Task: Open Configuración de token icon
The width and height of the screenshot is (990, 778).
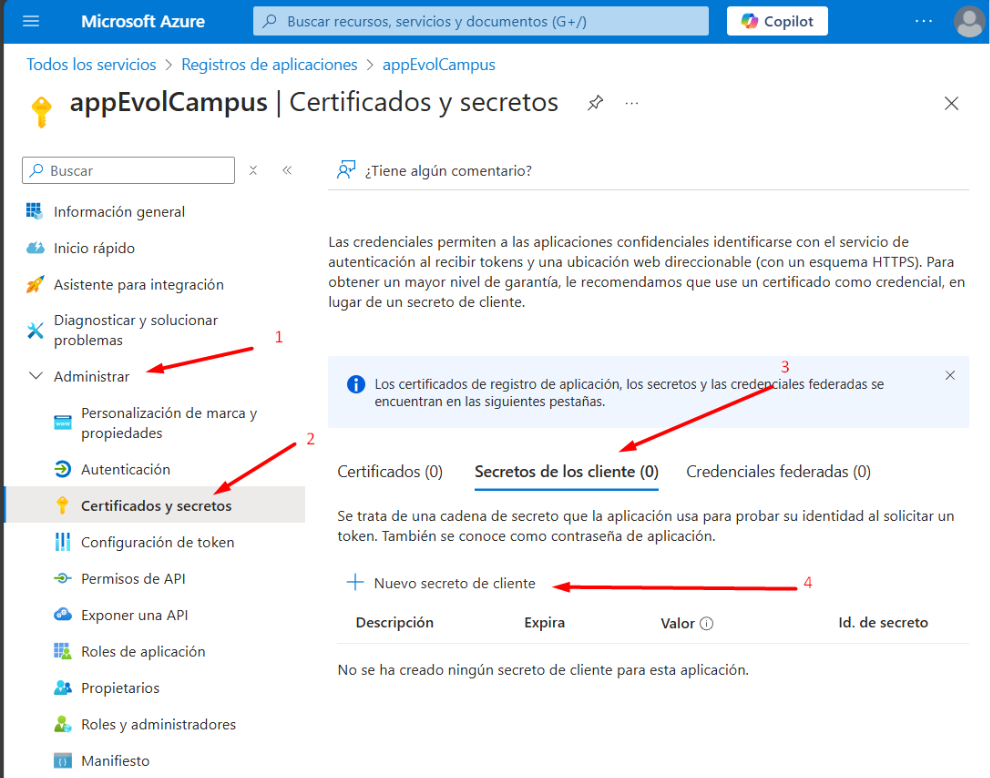Action: [63, 542]
